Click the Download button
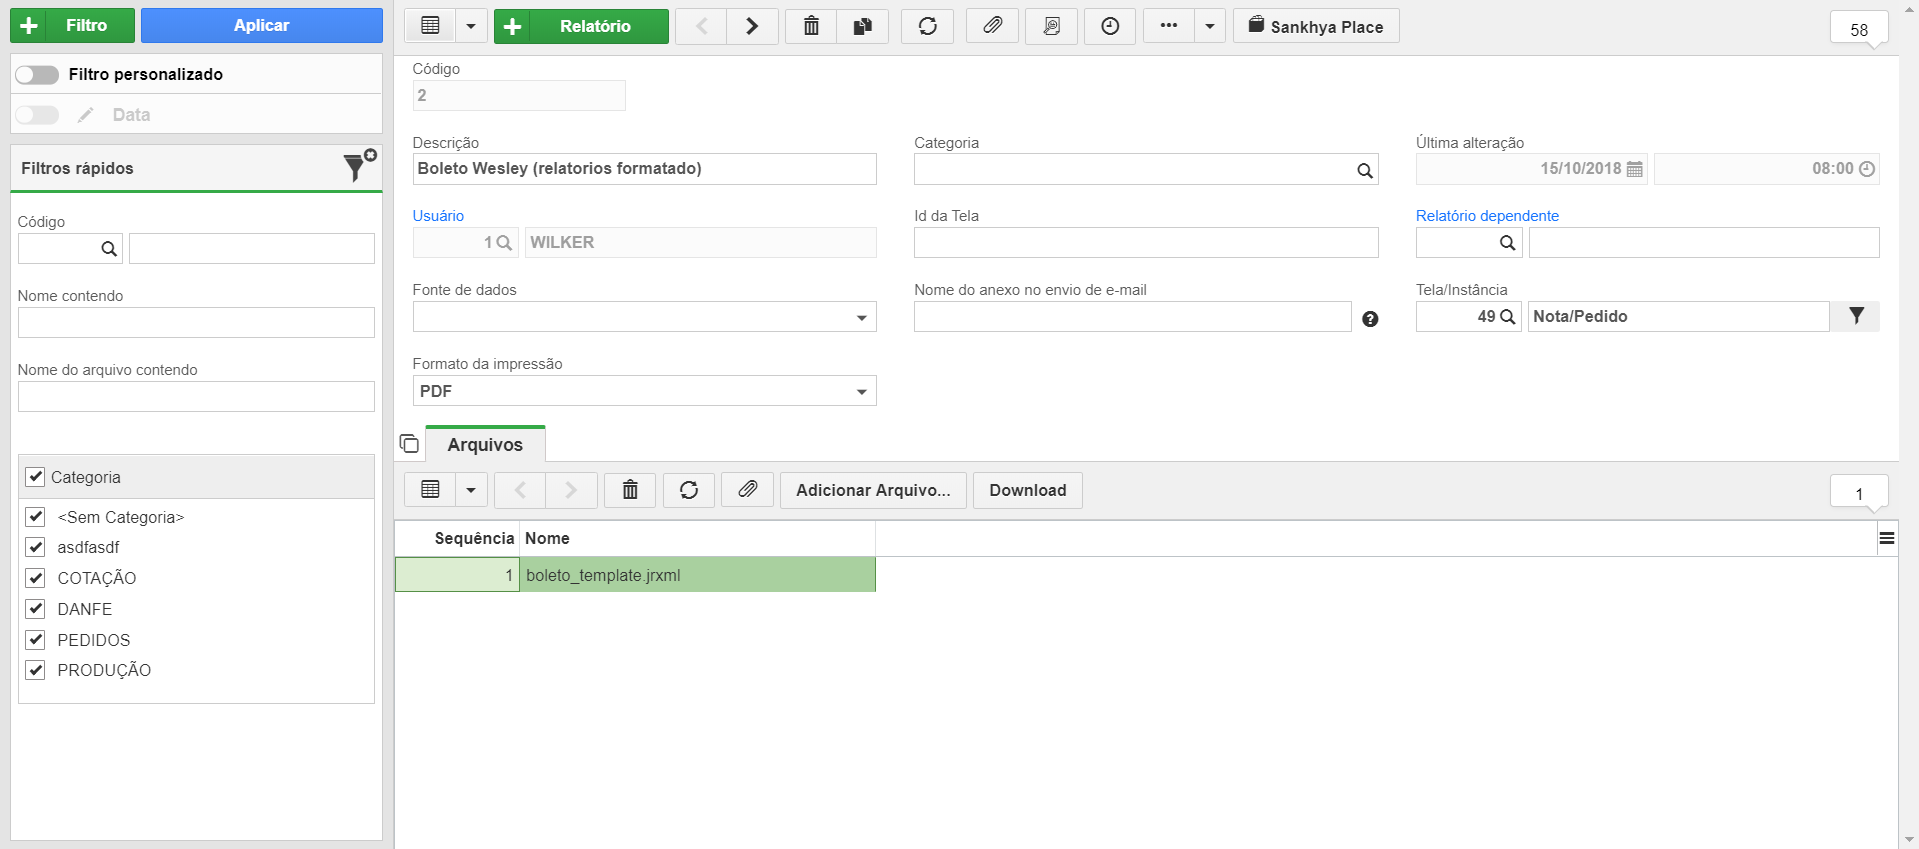The width and height of the screenshot is (1919, 849). click(1028, 490)
